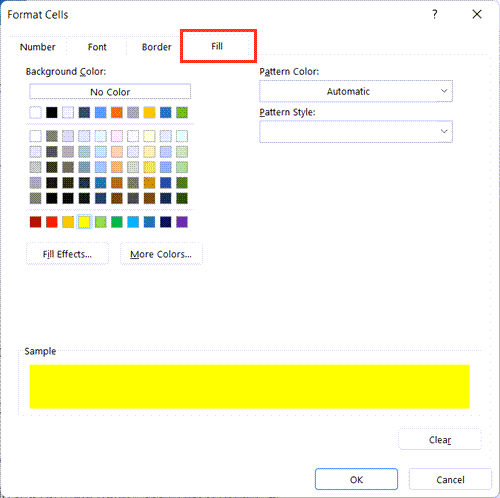Screen dimensions: 500x498
Task: Pick the black theme color swatch
Action: click(x=52, y=113)
